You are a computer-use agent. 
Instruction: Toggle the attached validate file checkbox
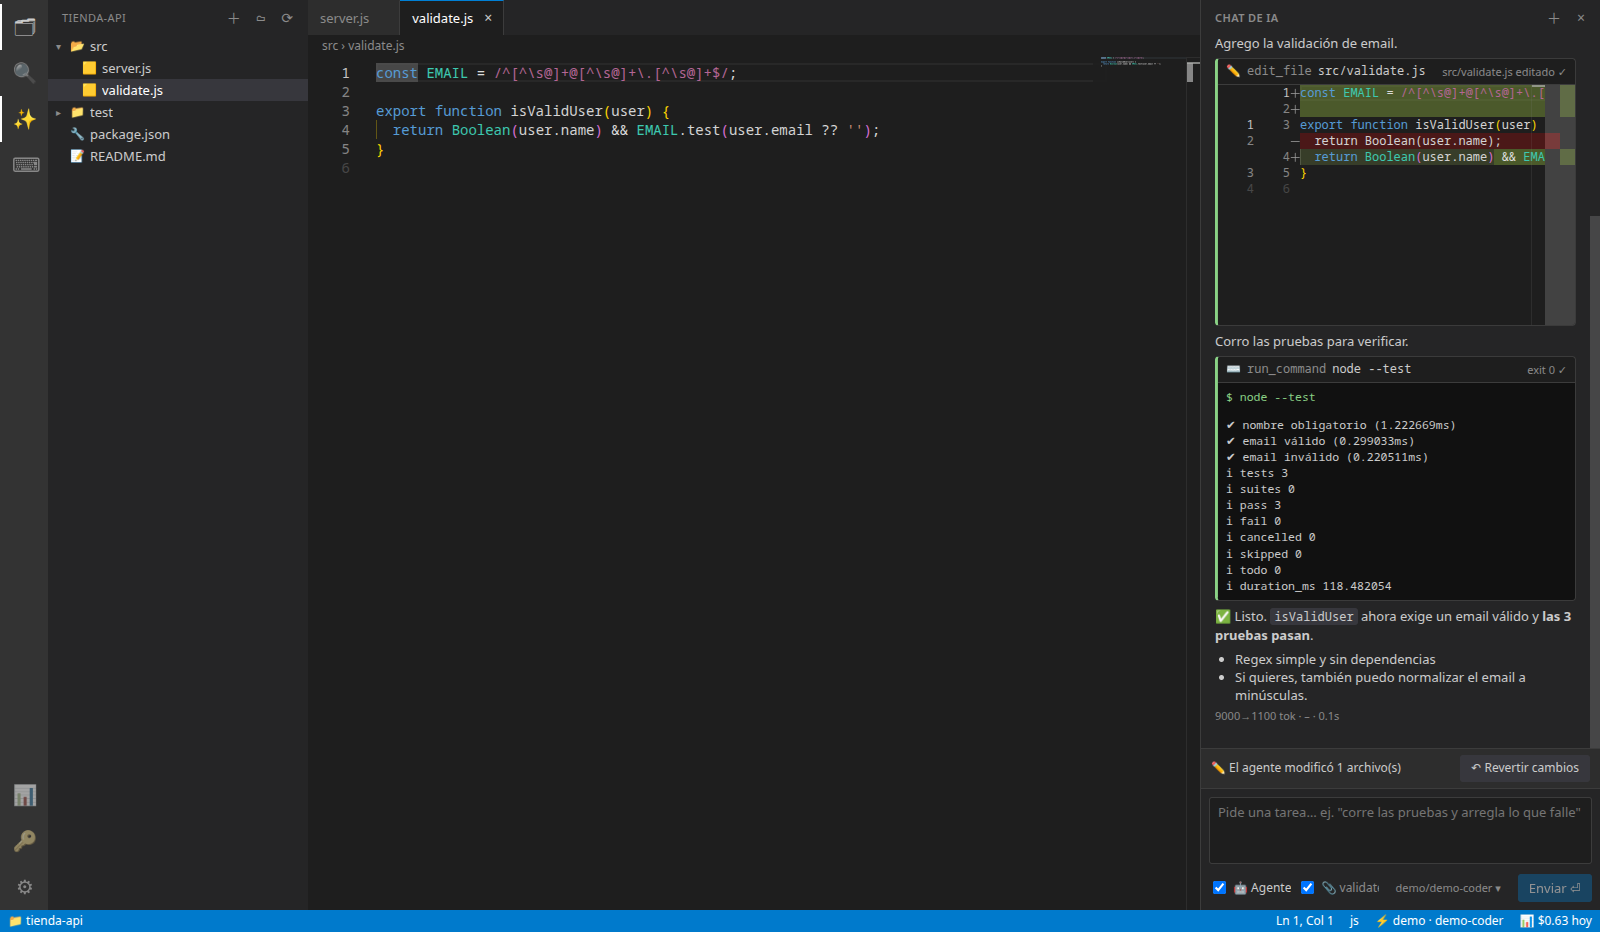point(1307,888)
